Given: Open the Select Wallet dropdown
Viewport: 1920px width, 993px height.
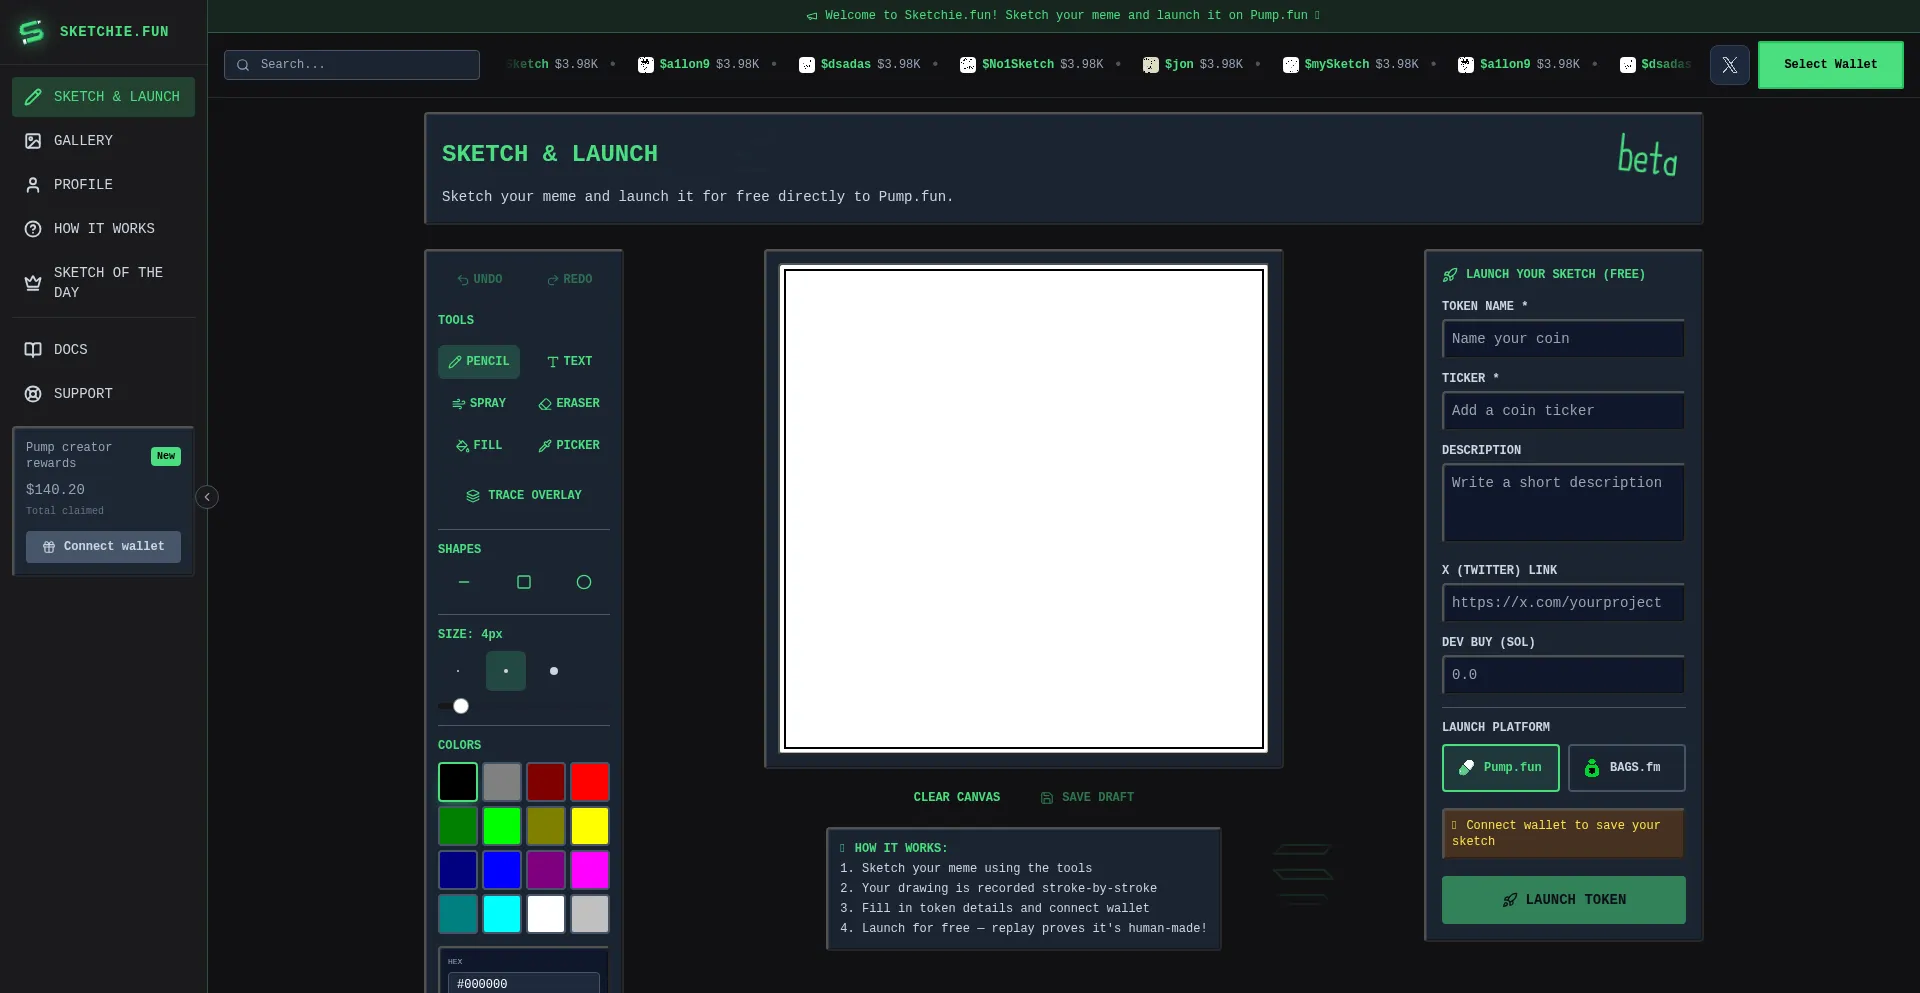Looking at the screenshot, I should click(x=1830, y=65).
